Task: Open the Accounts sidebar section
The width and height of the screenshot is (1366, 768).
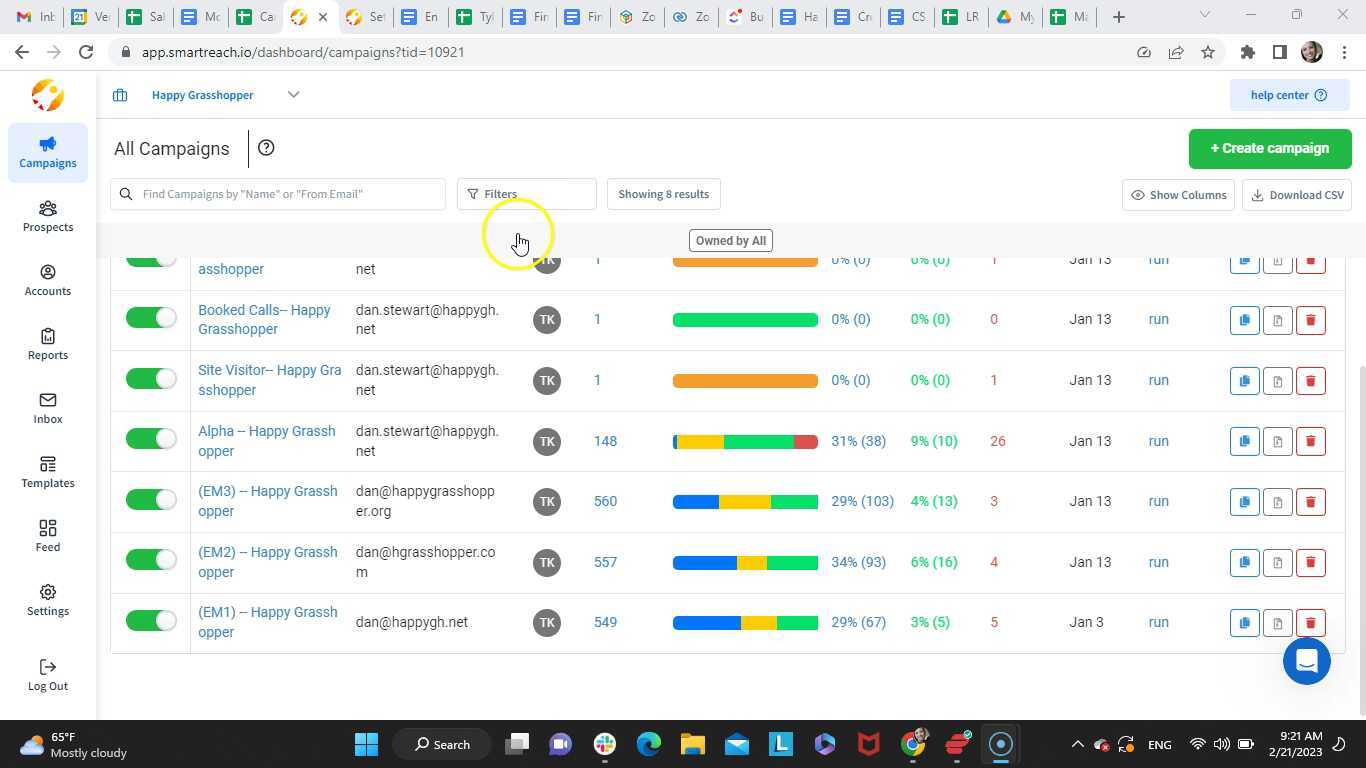Action: [x=48, y=280]
